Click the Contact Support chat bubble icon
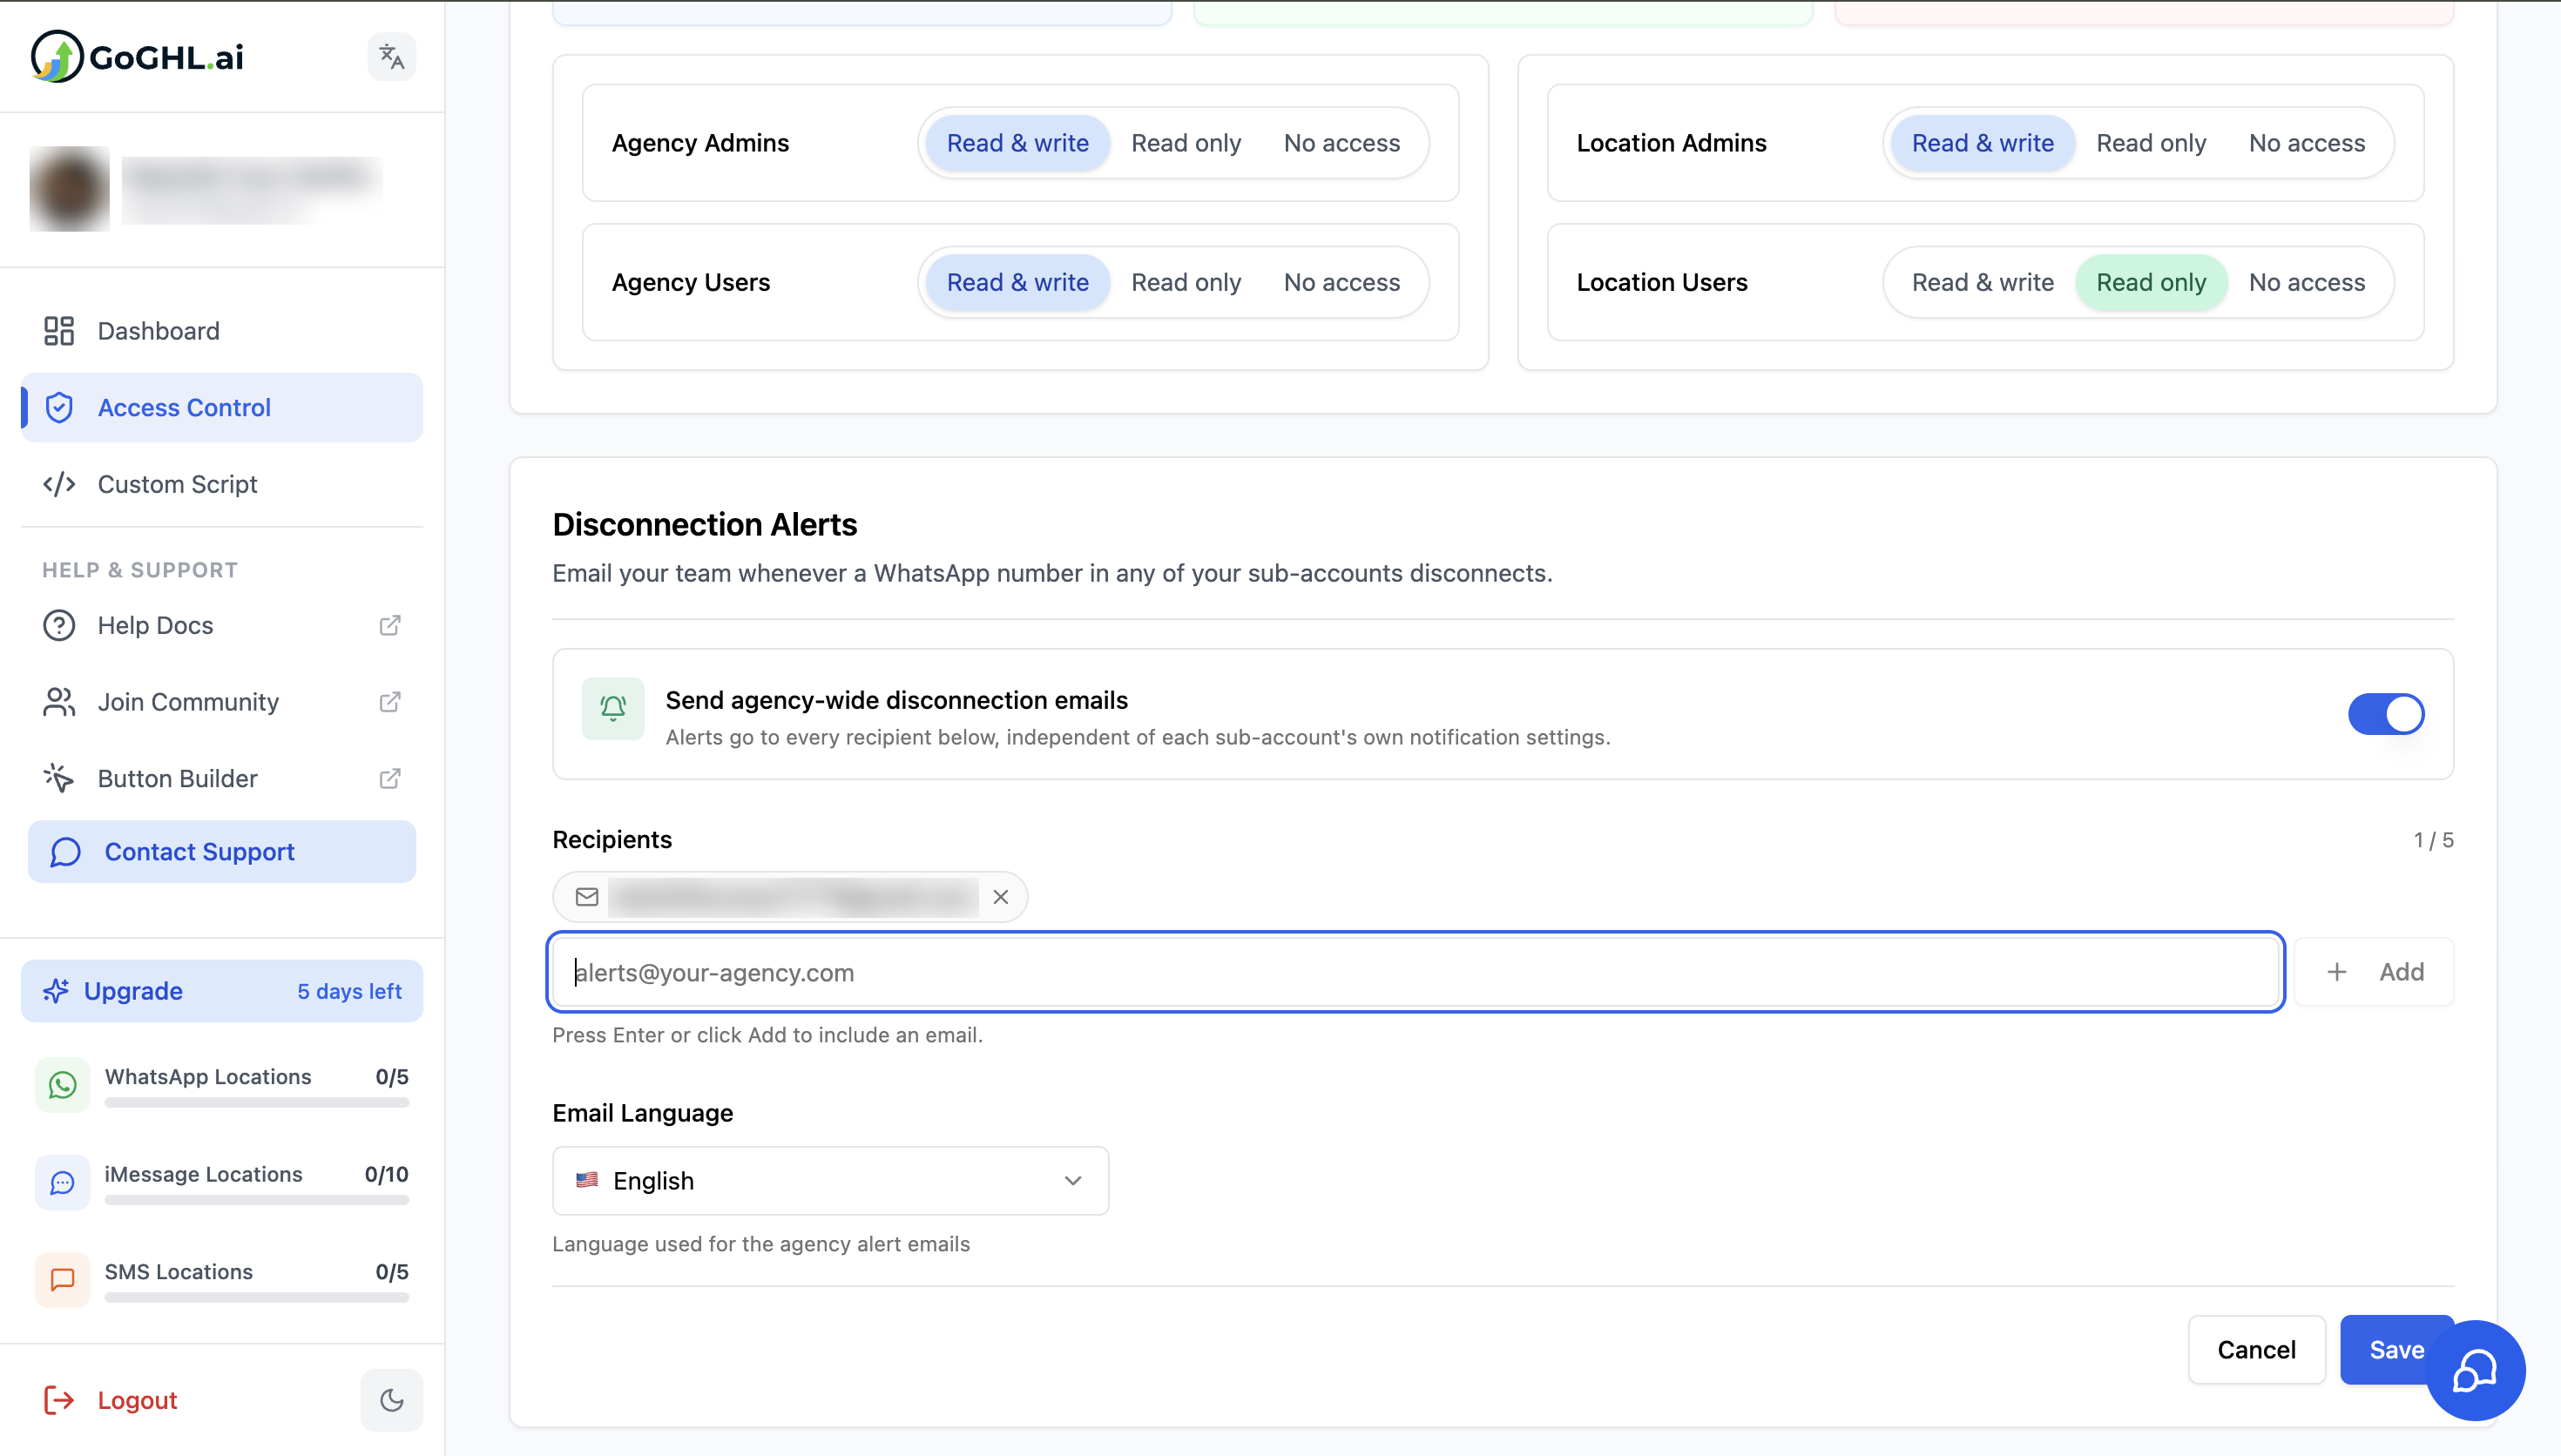The image size is (2561, 1456). (65, 852)
